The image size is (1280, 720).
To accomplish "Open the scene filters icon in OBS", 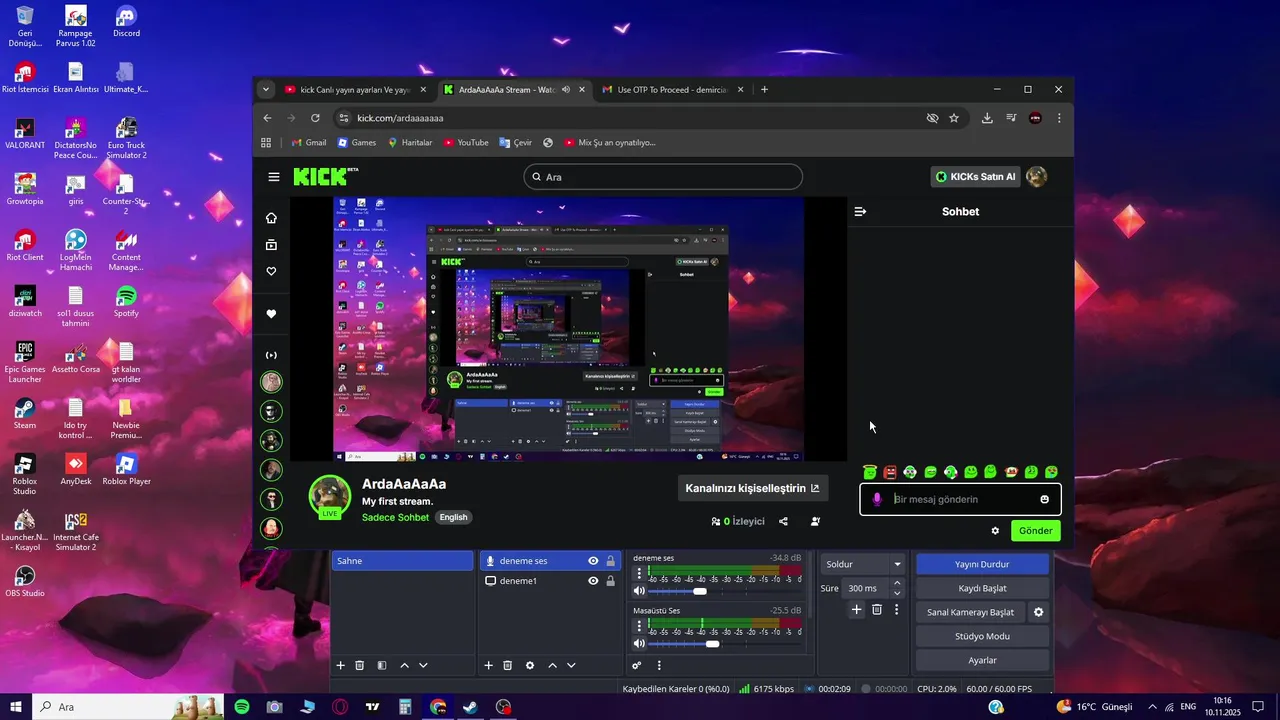I will click(x=382, y=666).
